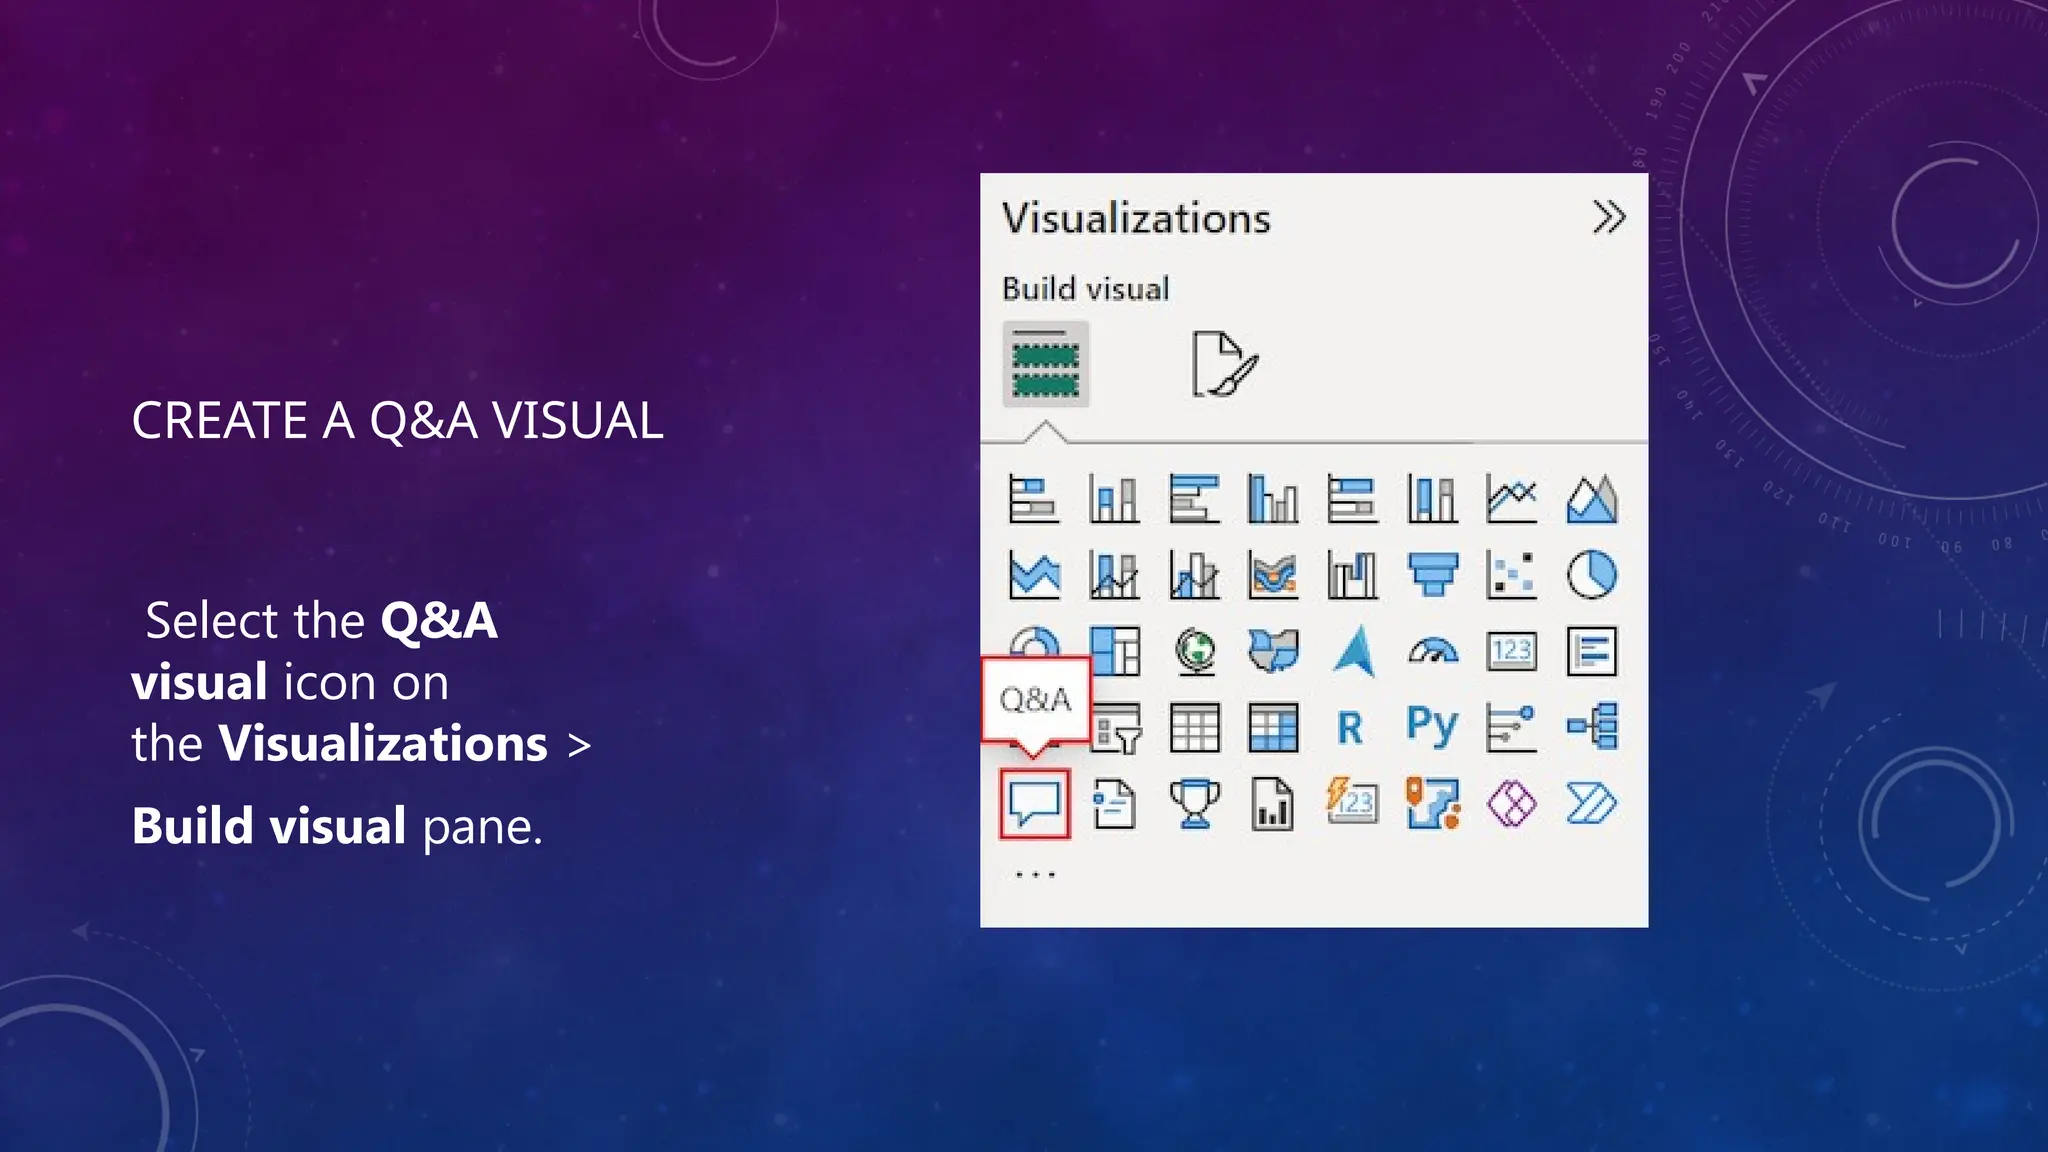Choose the key influencers visual
Image resolution: width=2048 pixels, height=1152 pixels.
1511,727
